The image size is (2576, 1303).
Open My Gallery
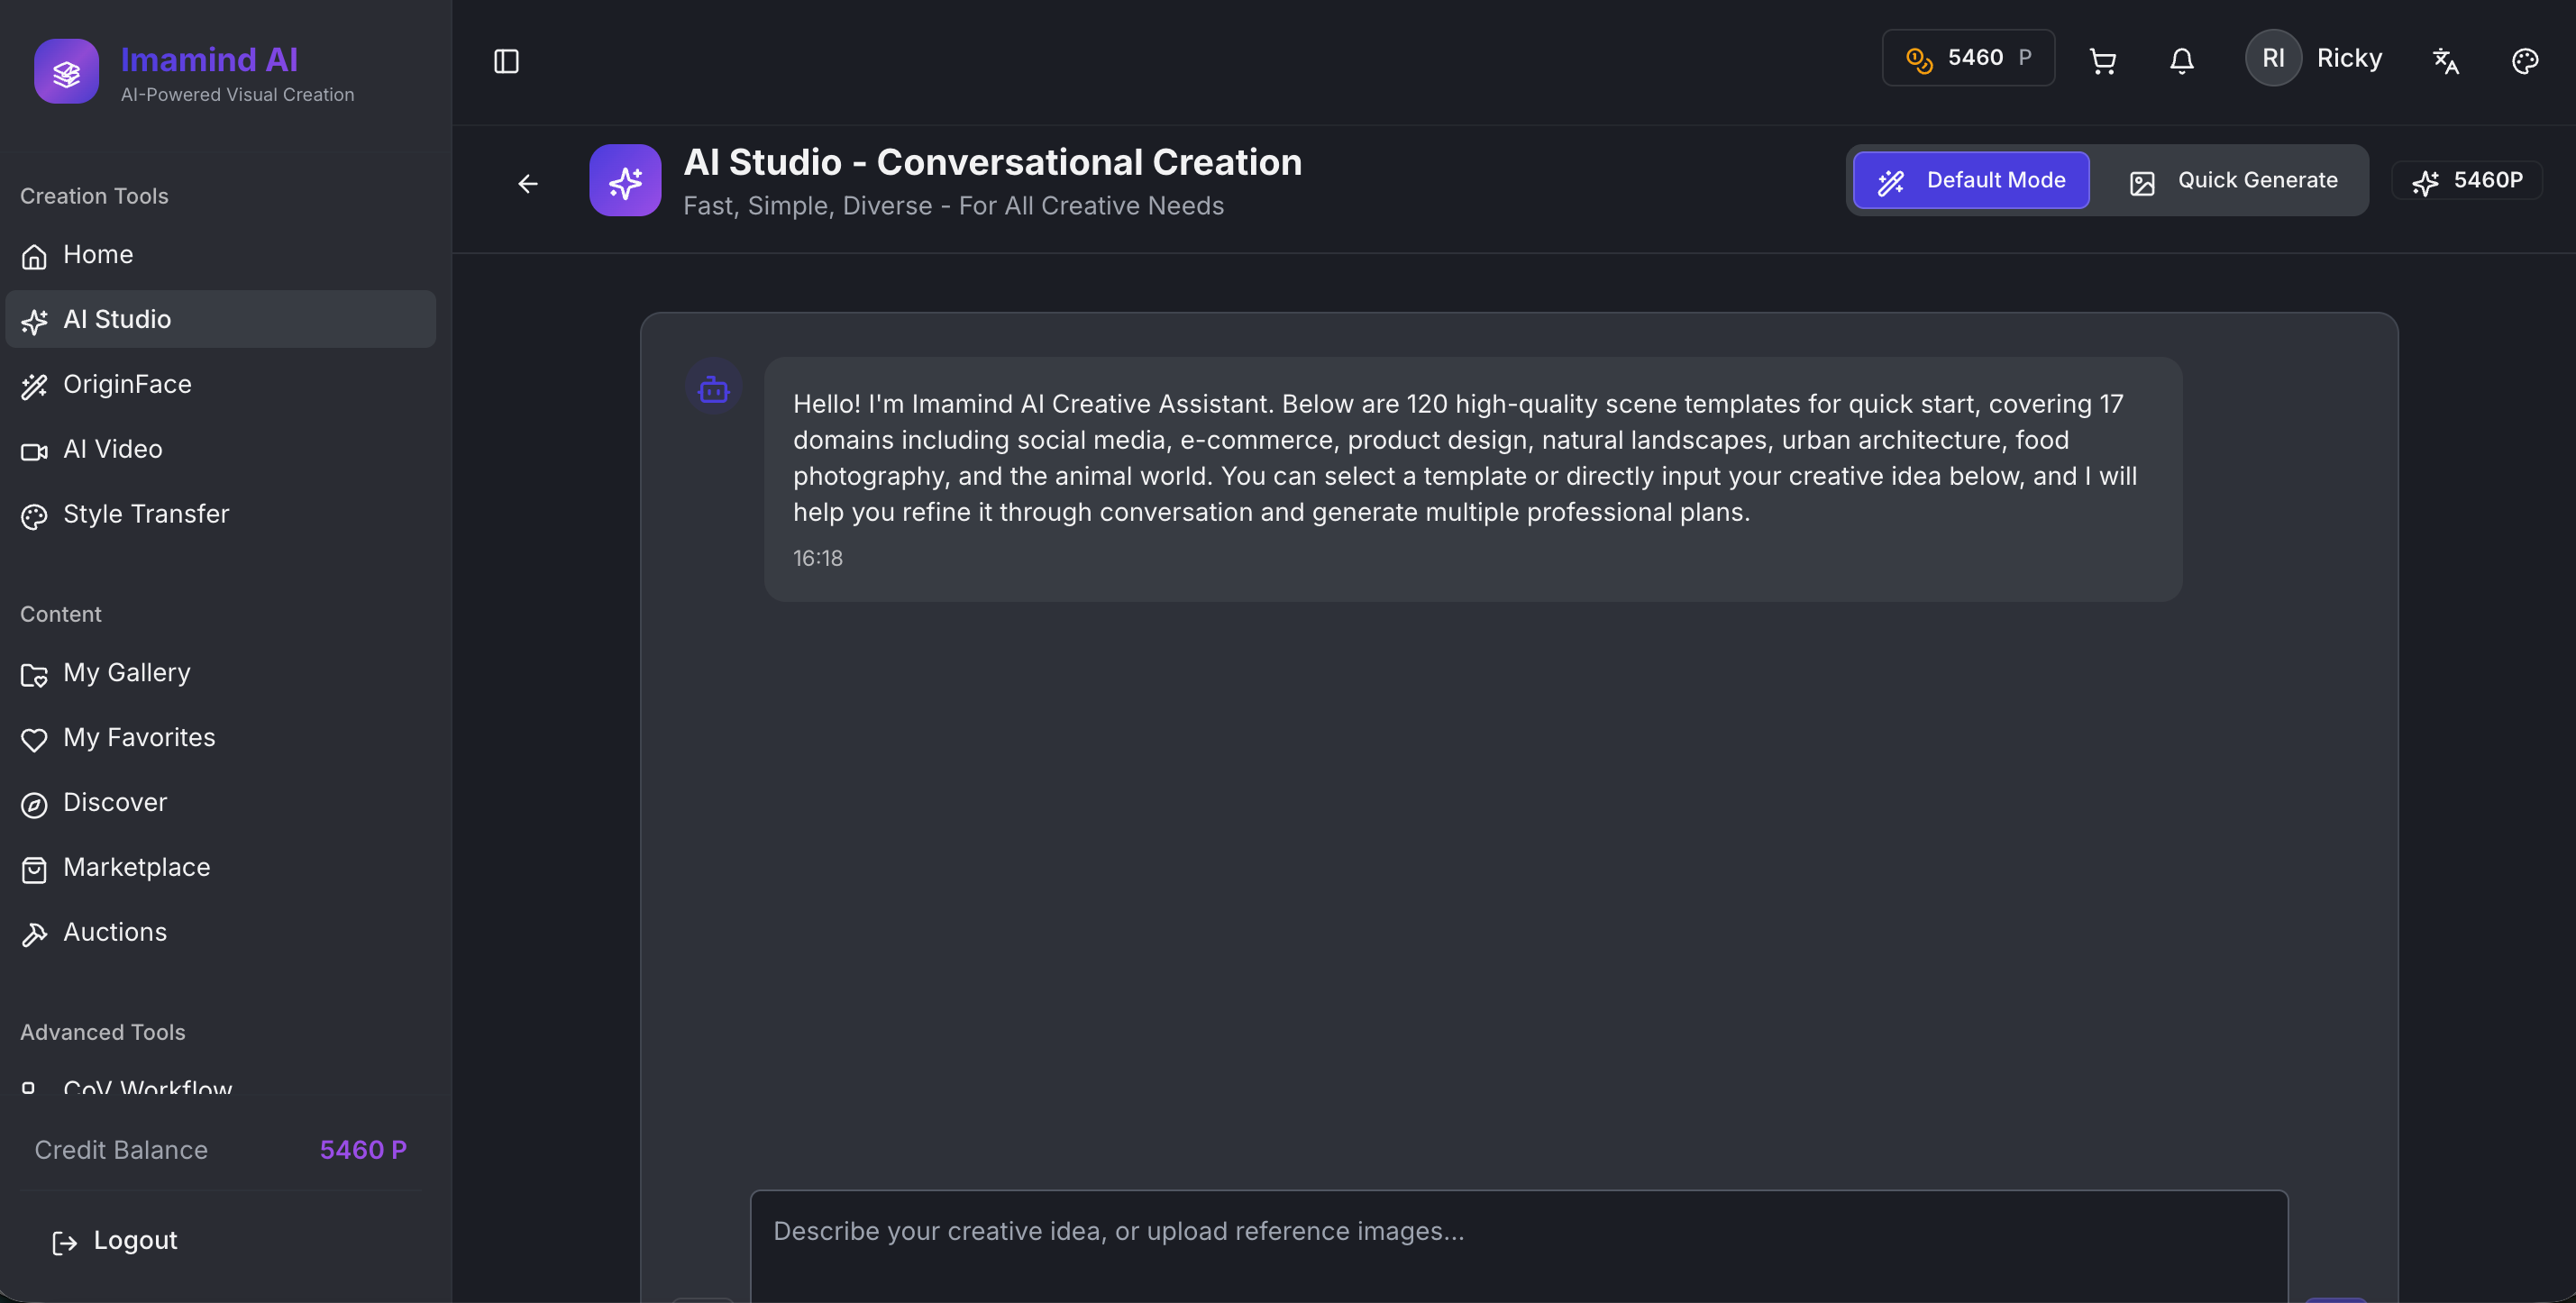[126, 673]
